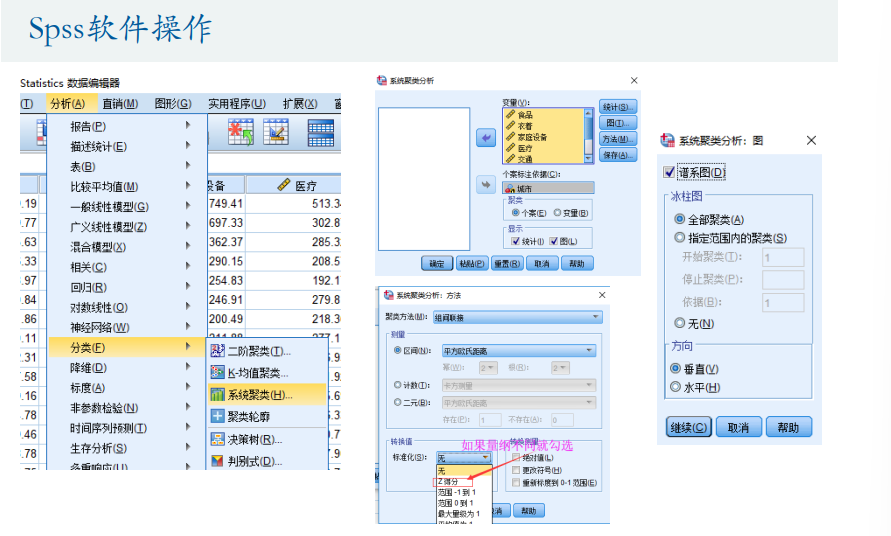Click the 继续 button in plot dialog
The width and height of the screenshot is (891, 536).
[688, 427]
